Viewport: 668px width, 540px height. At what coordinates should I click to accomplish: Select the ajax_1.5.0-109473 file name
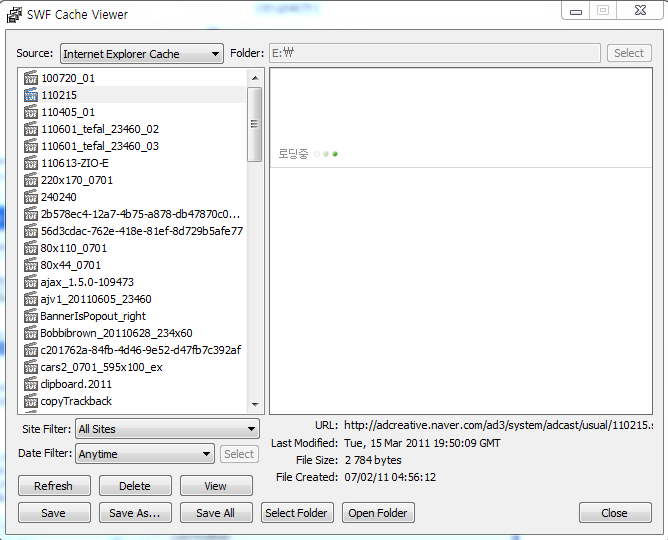pos(87,282)
